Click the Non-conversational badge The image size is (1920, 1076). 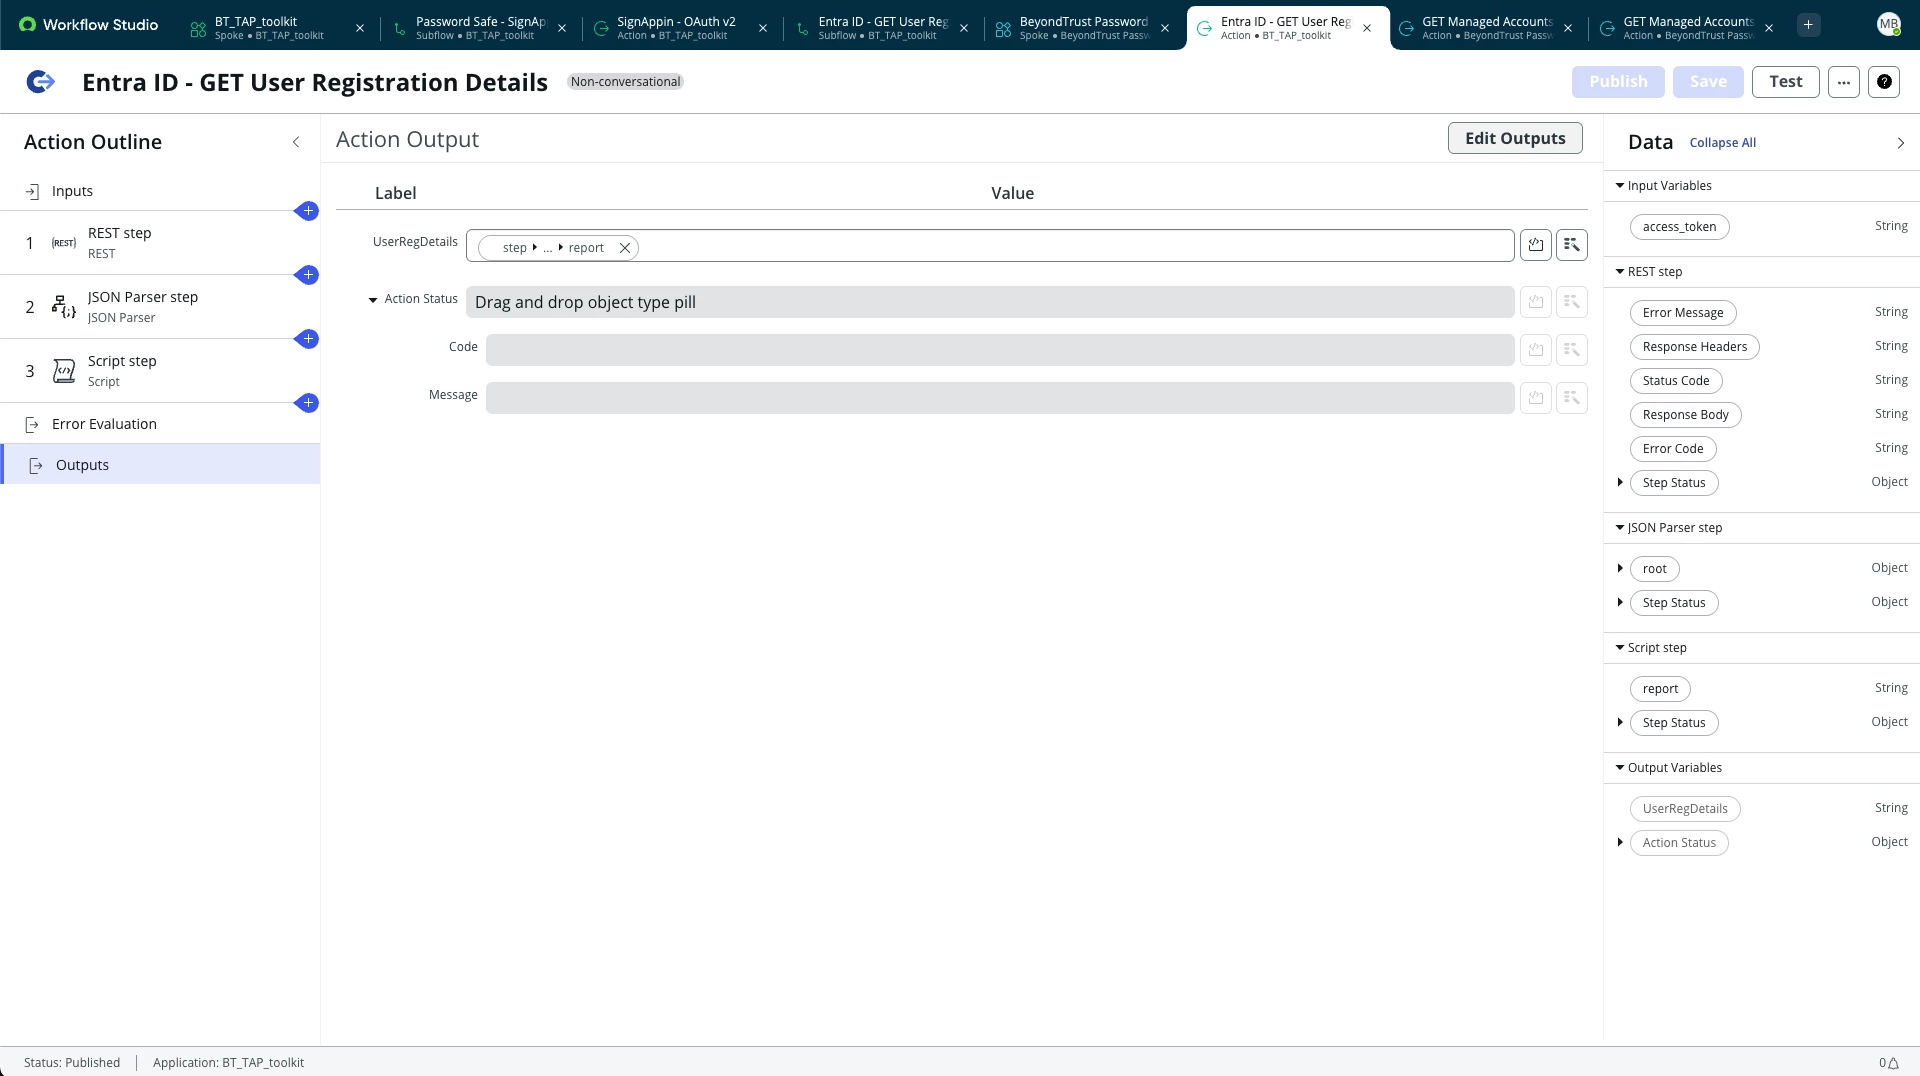click(625, 82)
